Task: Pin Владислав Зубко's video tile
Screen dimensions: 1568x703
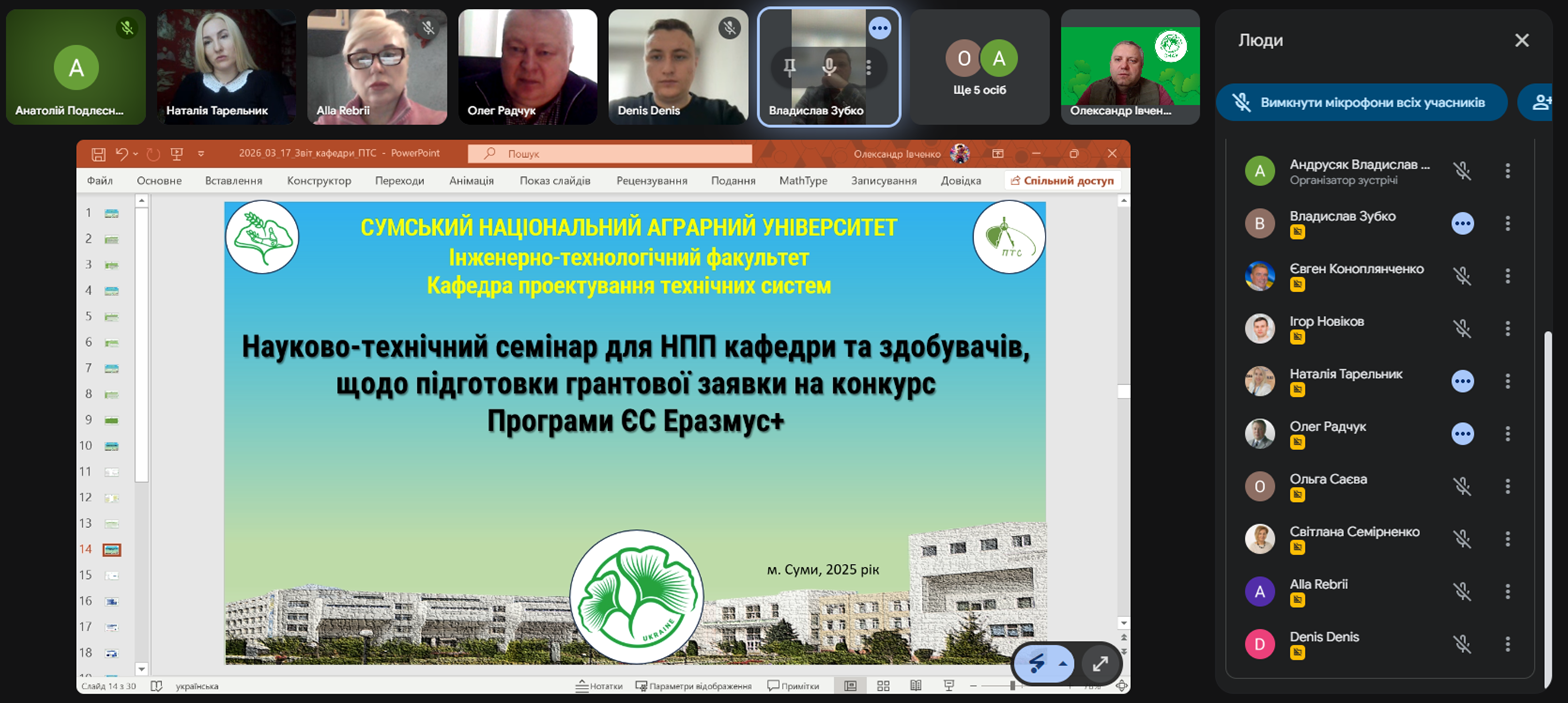Action: click(790, 67)
